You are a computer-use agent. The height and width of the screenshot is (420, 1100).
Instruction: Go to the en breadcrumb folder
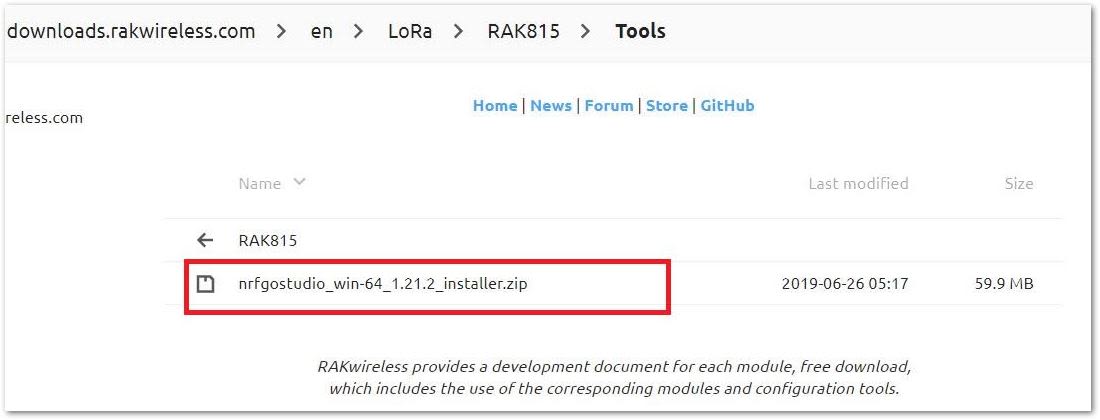click(321, 32)
